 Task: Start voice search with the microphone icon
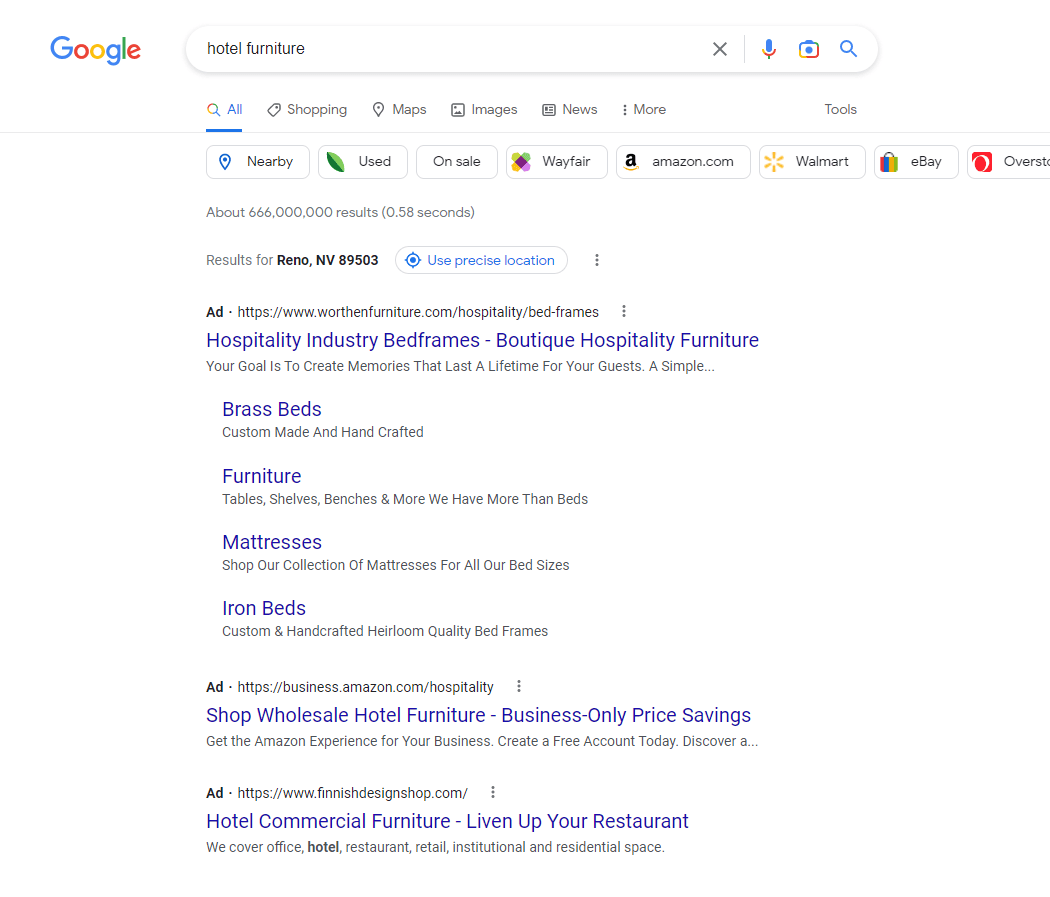pos(769,49)
